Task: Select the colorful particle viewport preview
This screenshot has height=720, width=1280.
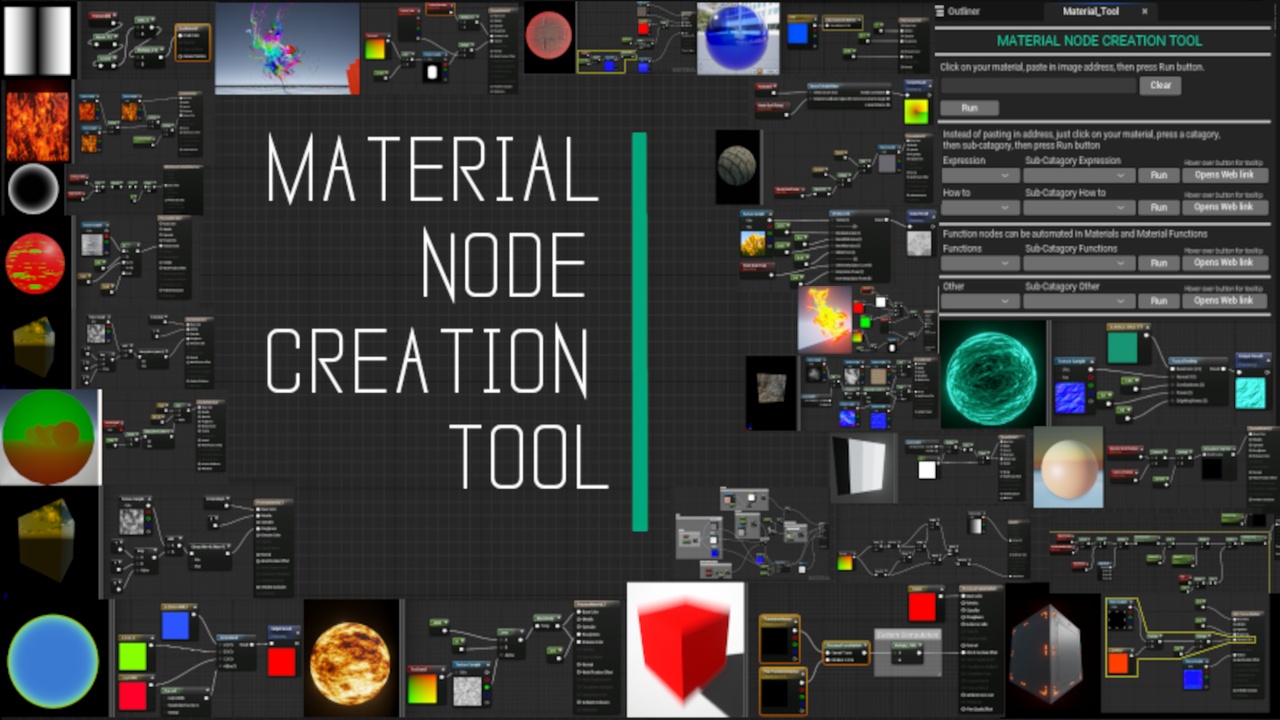Action: 287,48
